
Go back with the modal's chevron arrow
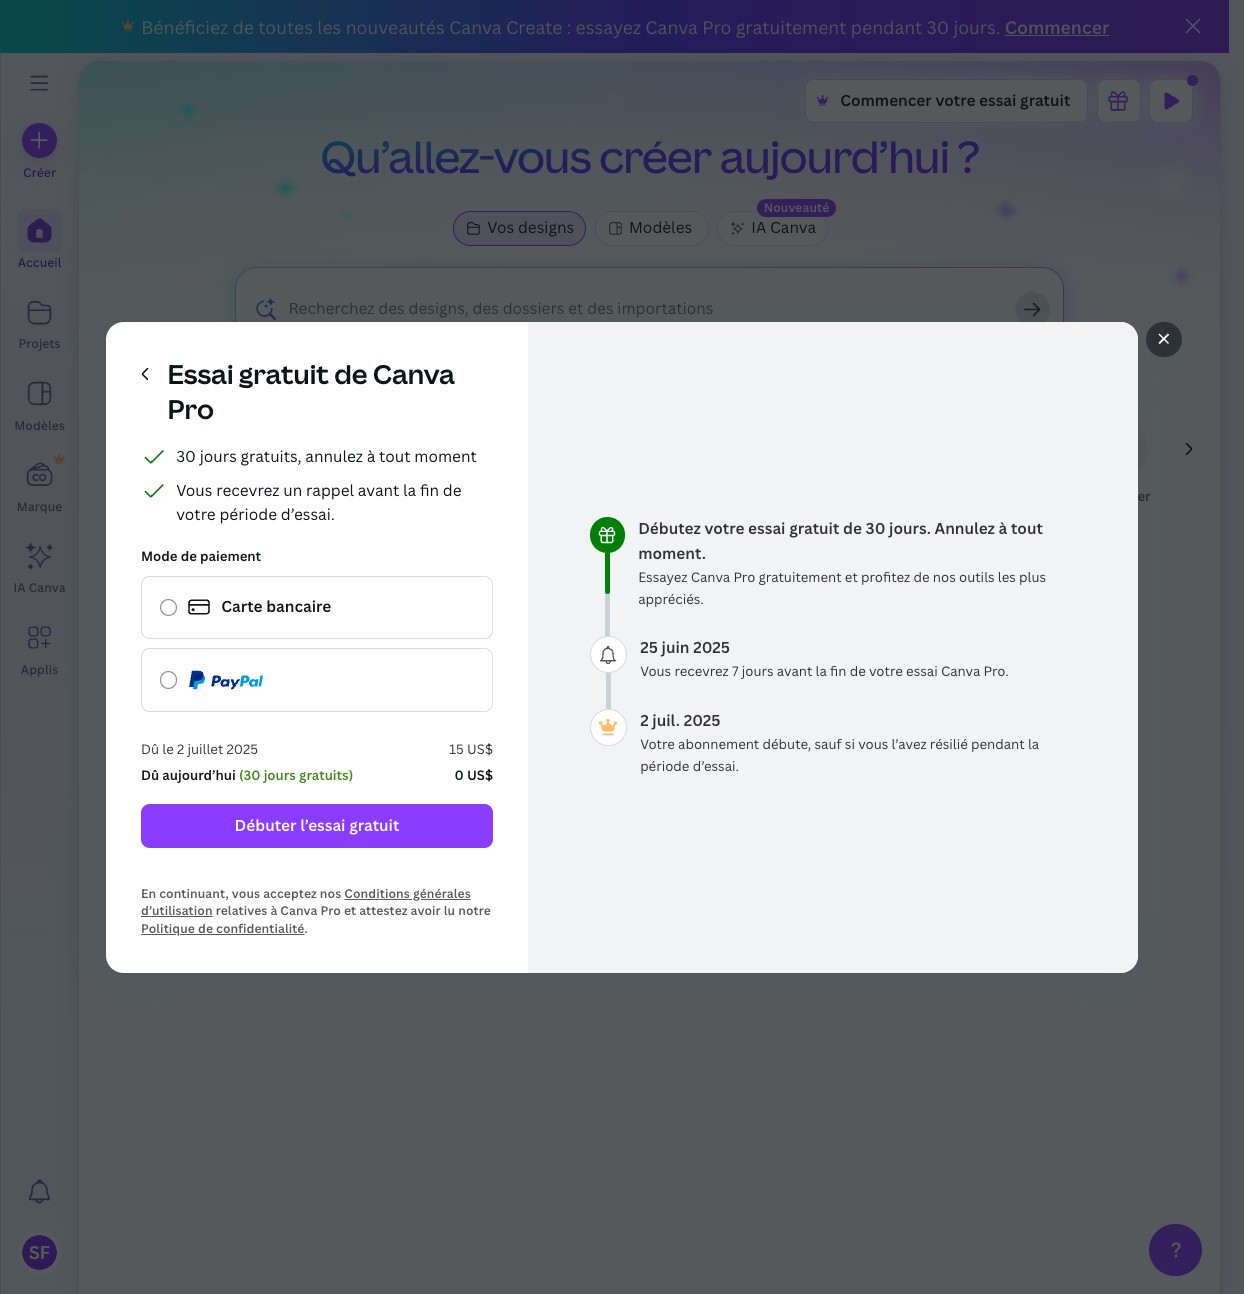tap(145, 374)
